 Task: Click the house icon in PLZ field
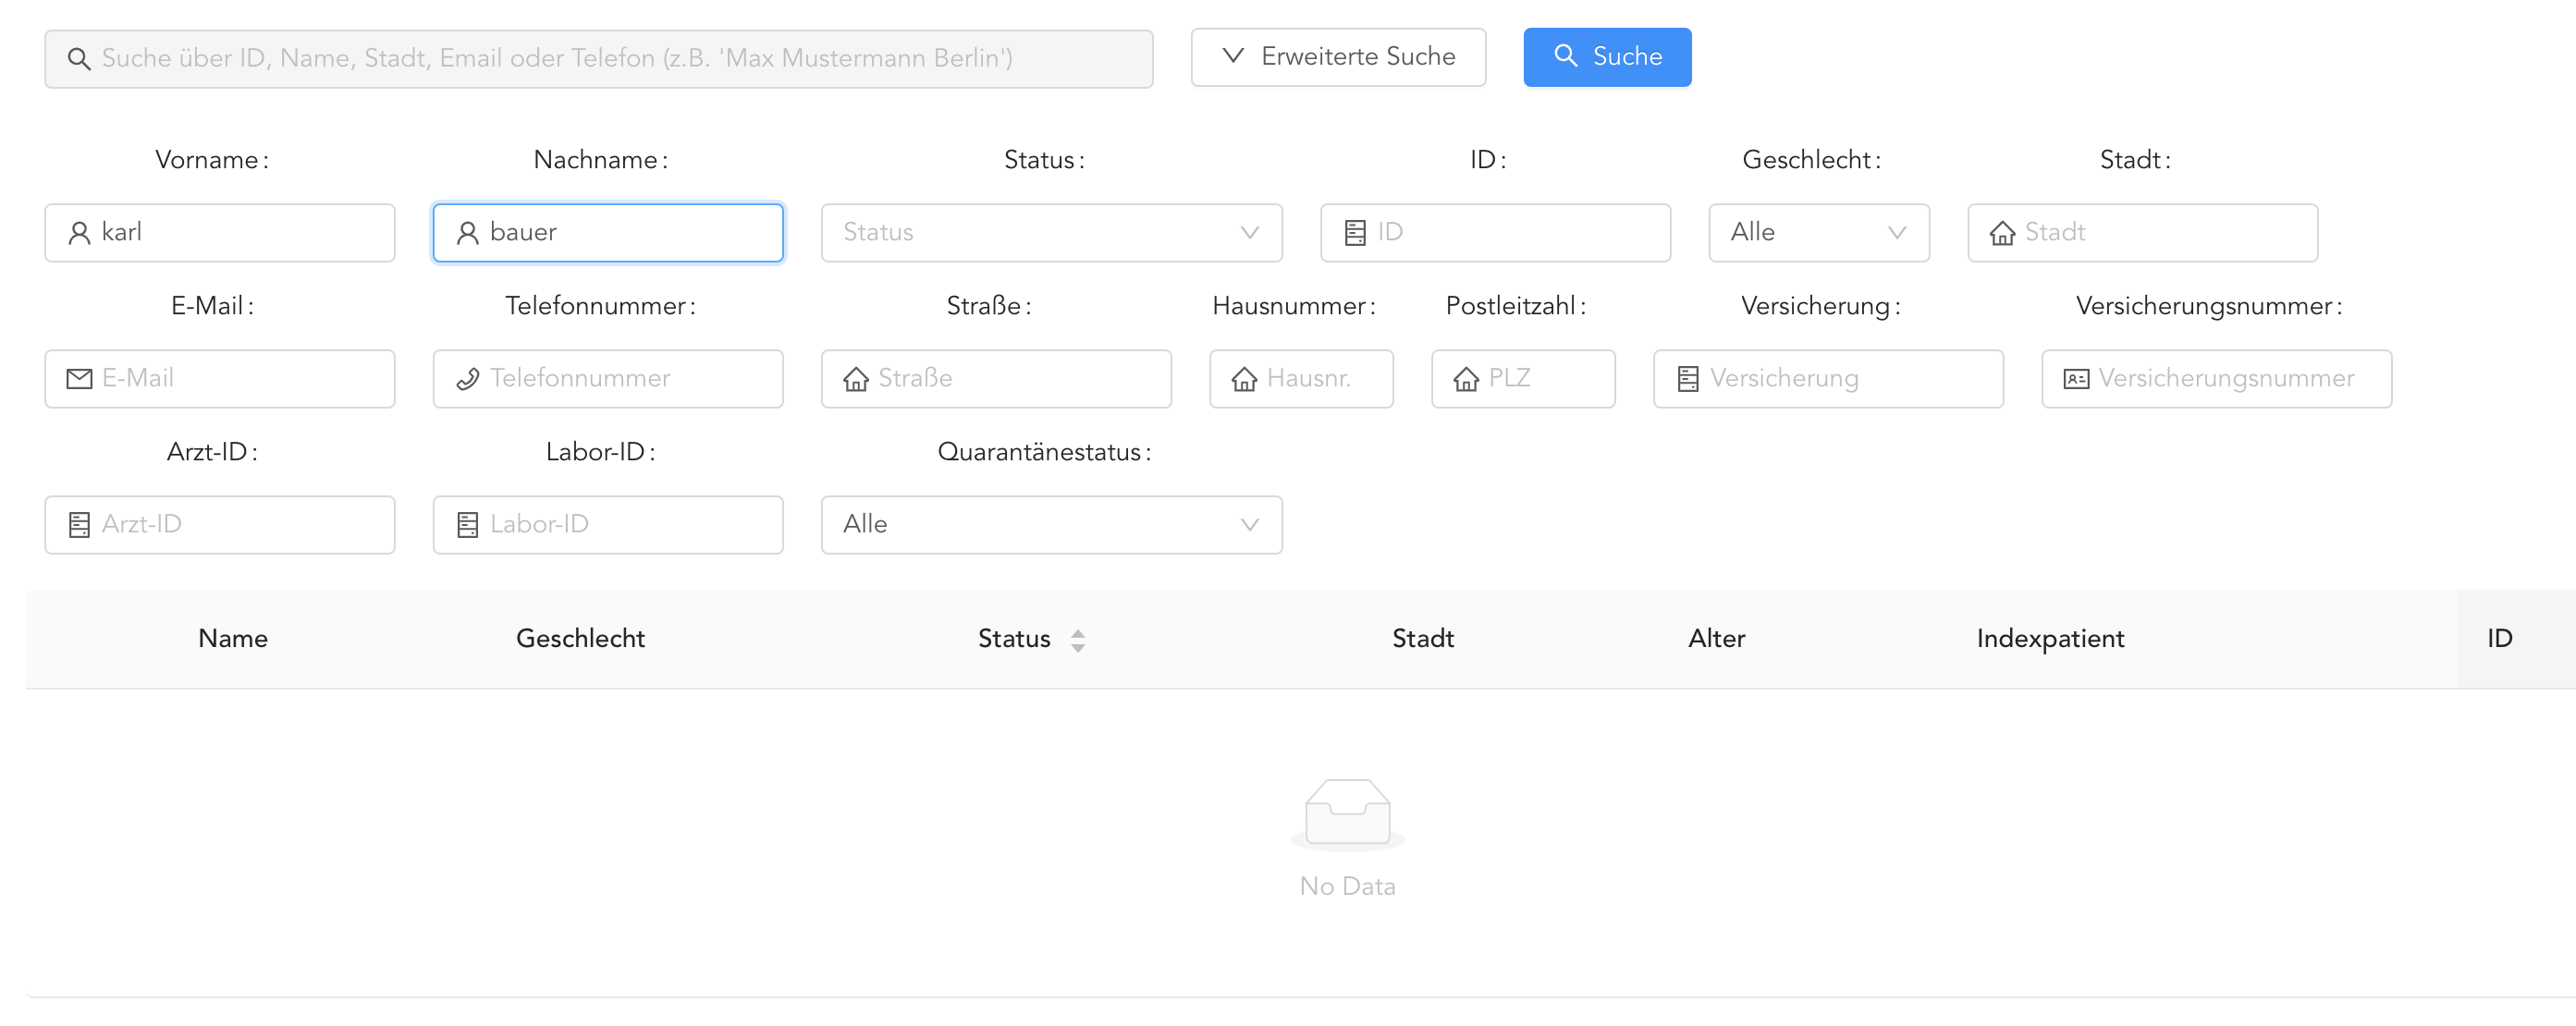point(1466,379)
